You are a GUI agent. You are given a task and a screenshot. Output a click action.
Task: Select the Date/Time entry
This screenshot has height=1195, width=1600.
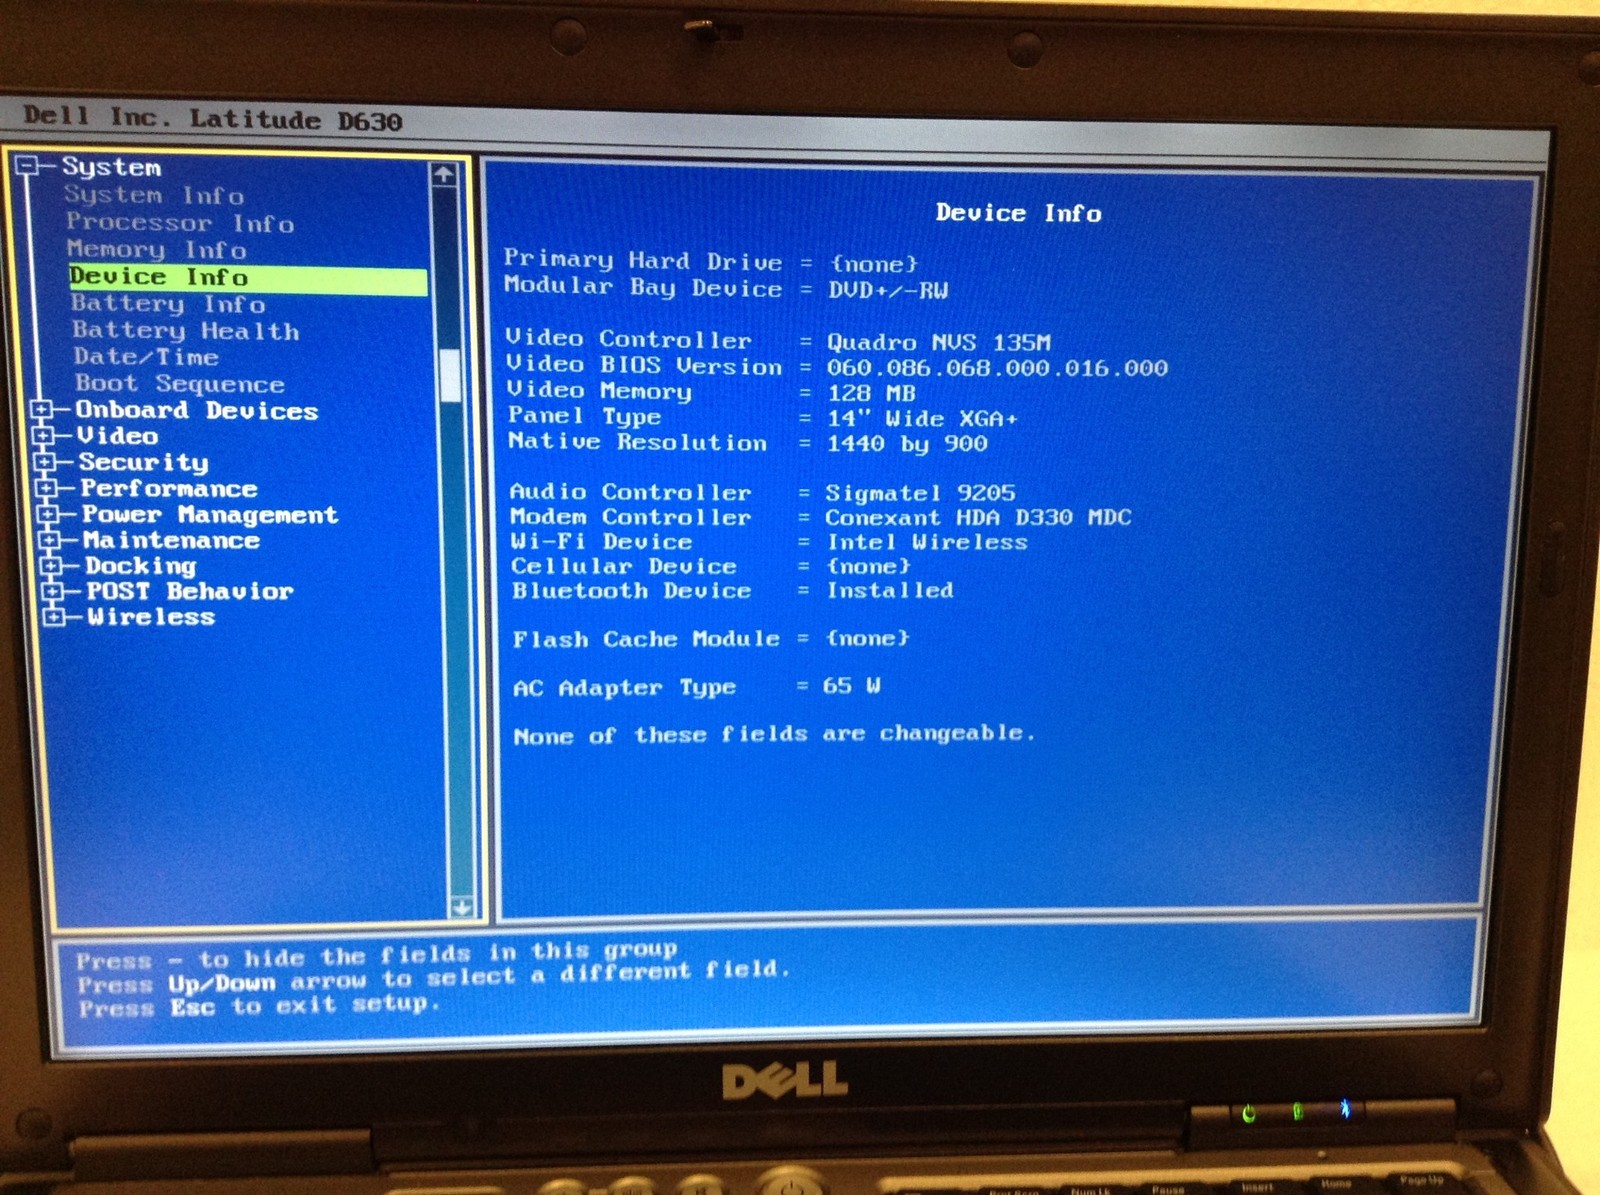coord(146,357)
